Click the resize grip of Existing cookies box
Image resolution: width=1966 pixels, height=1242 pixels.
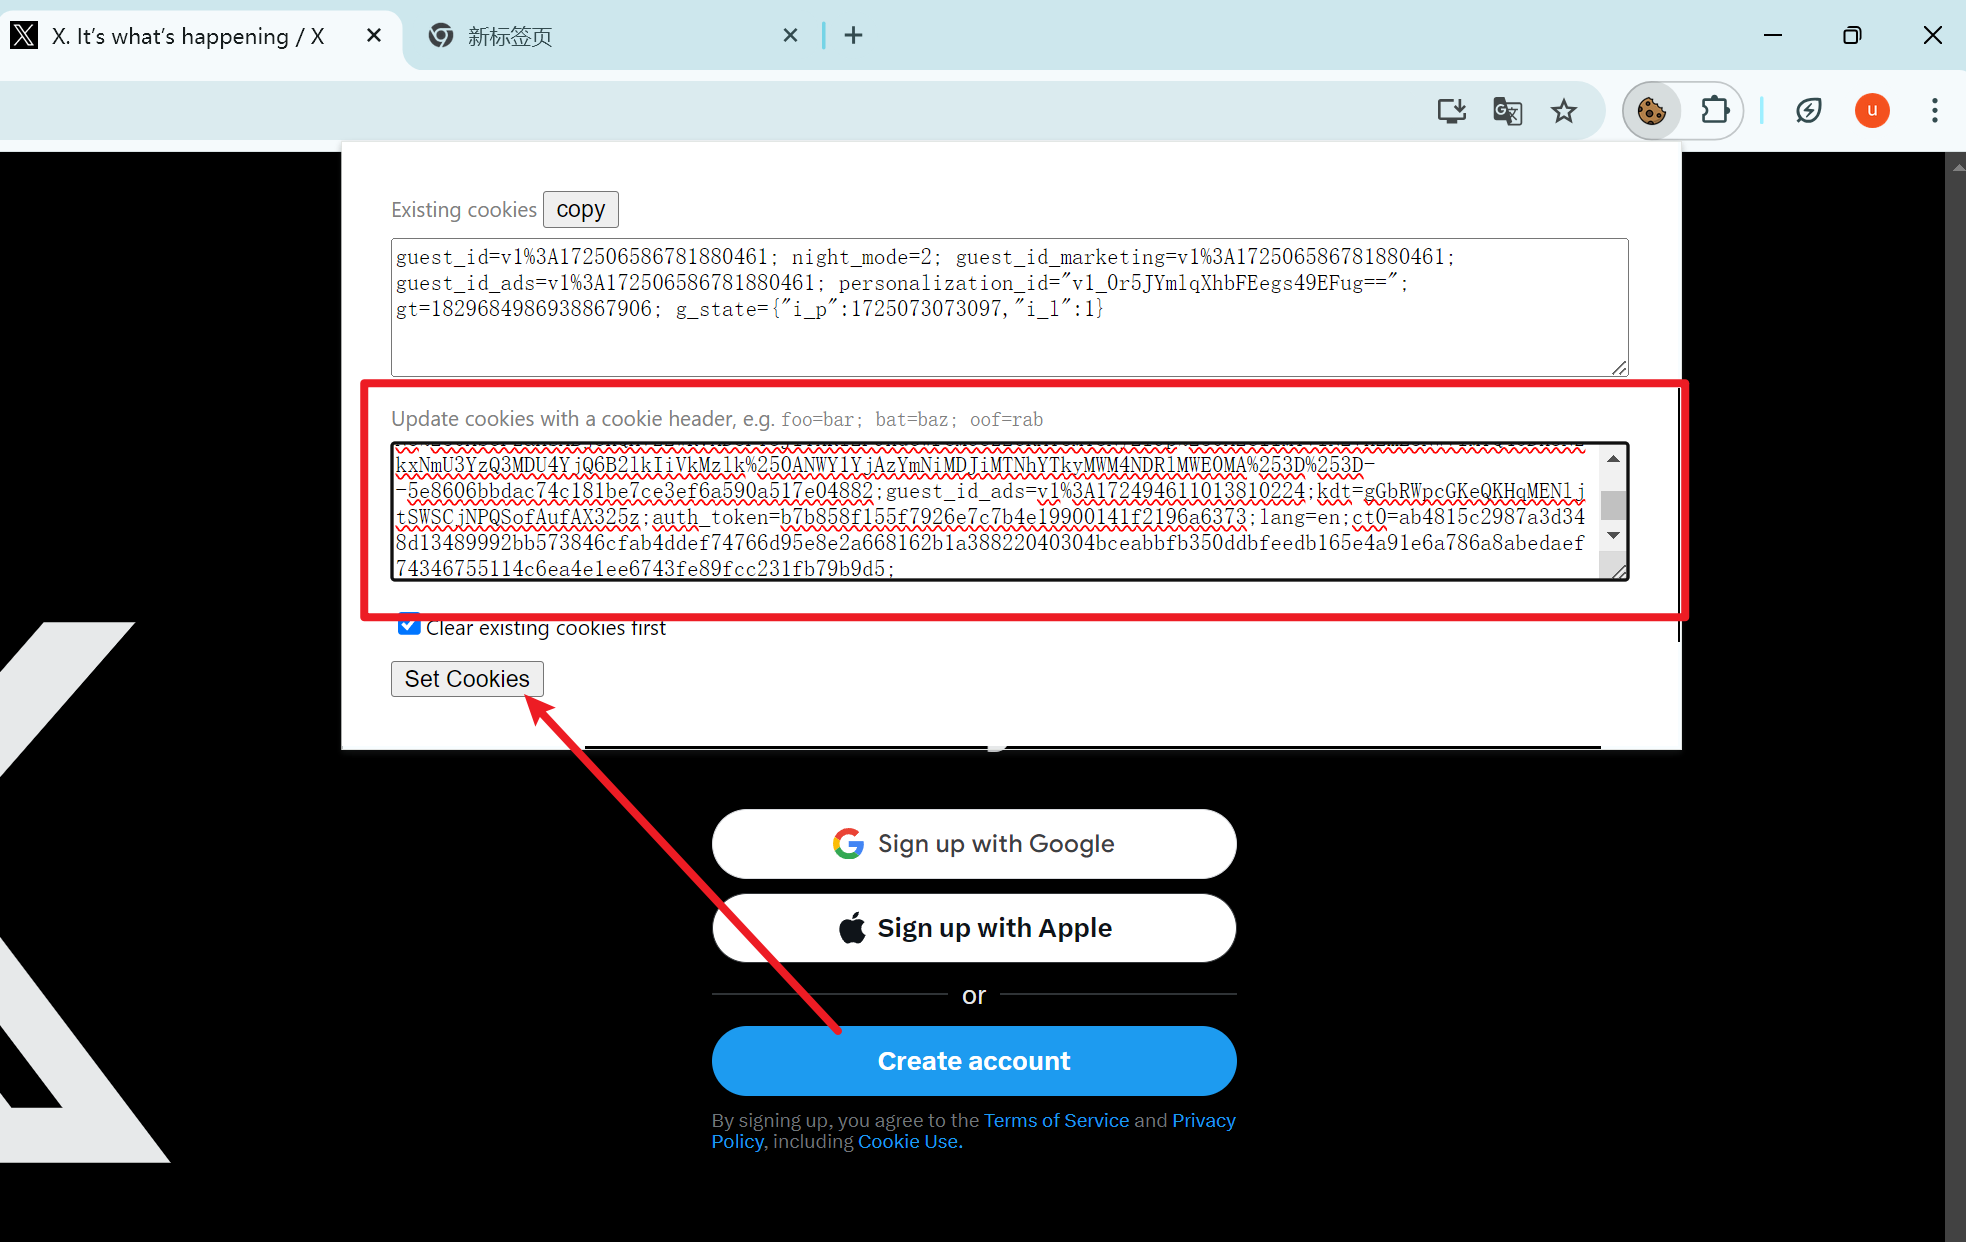coord(1619,367)
